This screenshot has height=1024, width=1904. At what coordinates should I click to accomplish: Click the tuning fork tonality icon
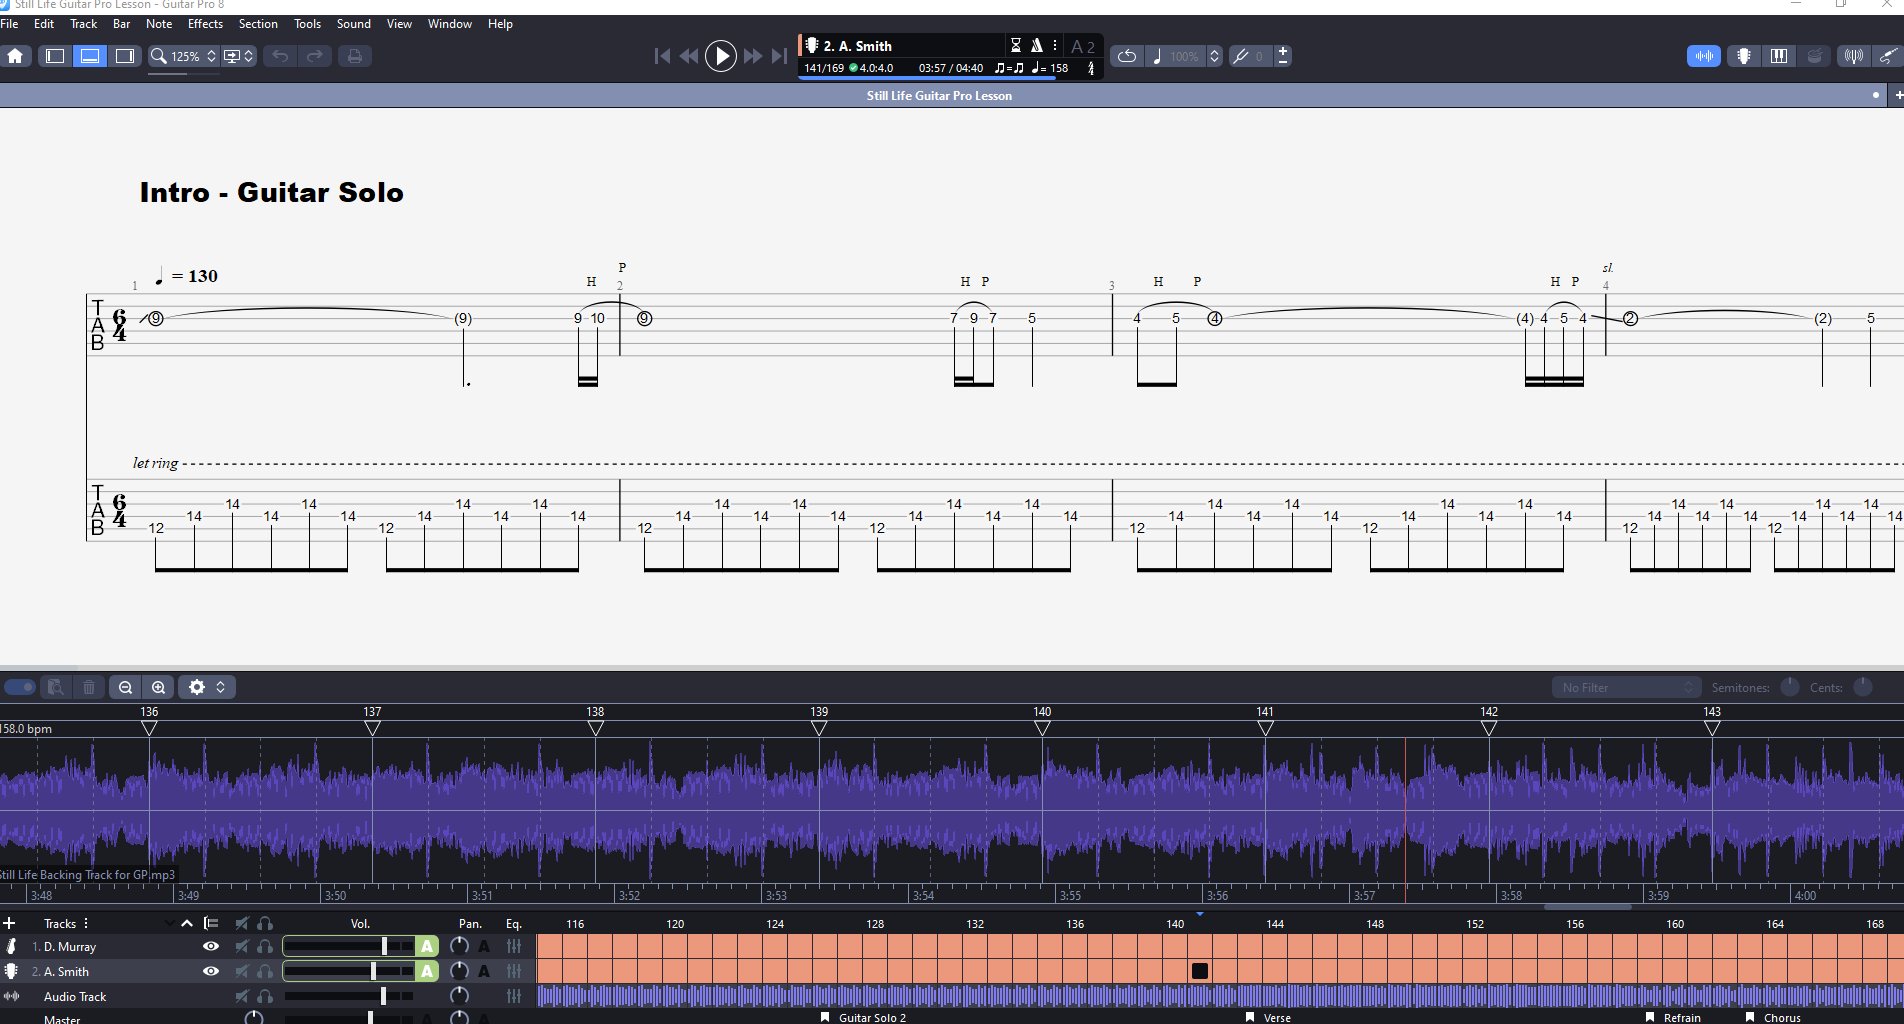1240,56
